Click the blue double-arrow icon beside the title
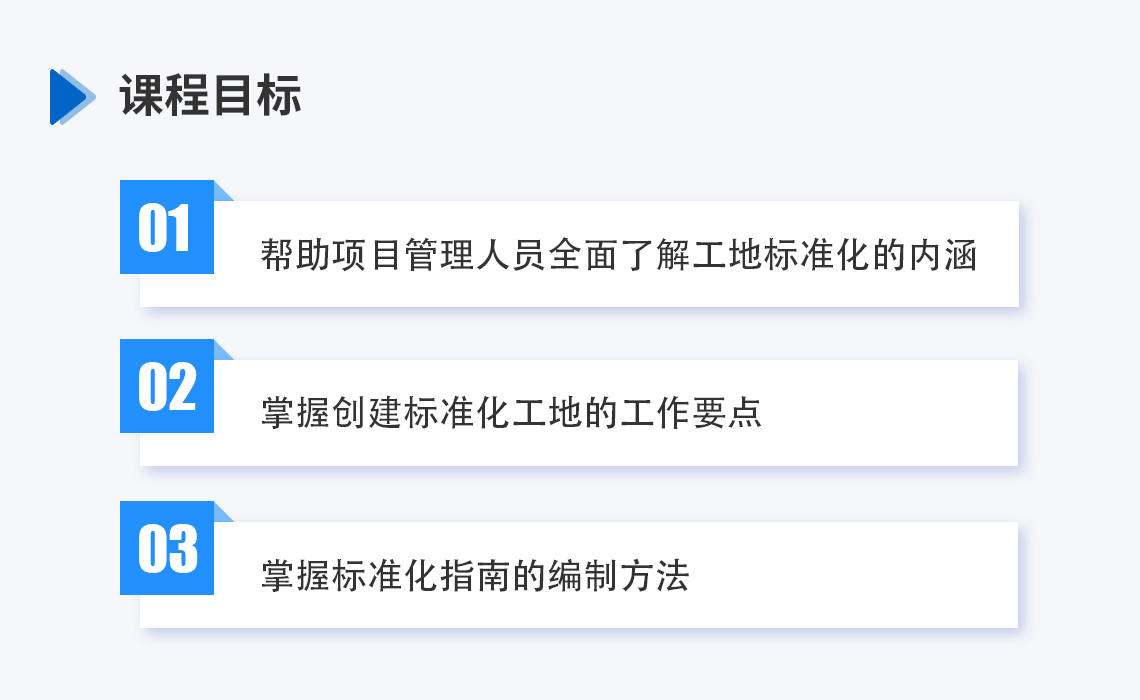This screenshot has width=1140, height=700. click(x=72, y=97)
